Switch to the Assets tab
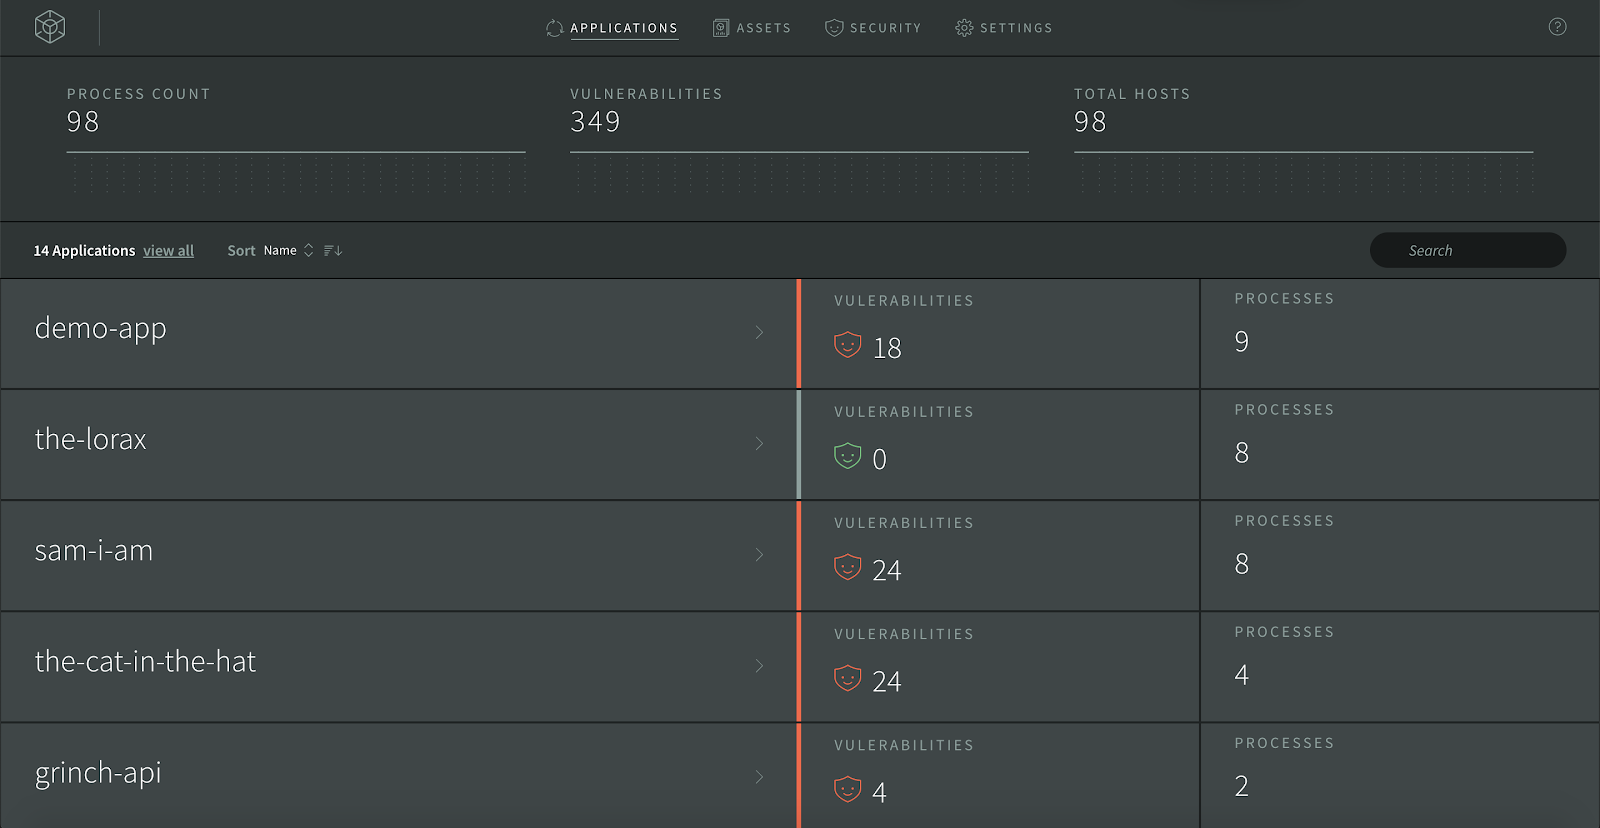 pos(752,28)
